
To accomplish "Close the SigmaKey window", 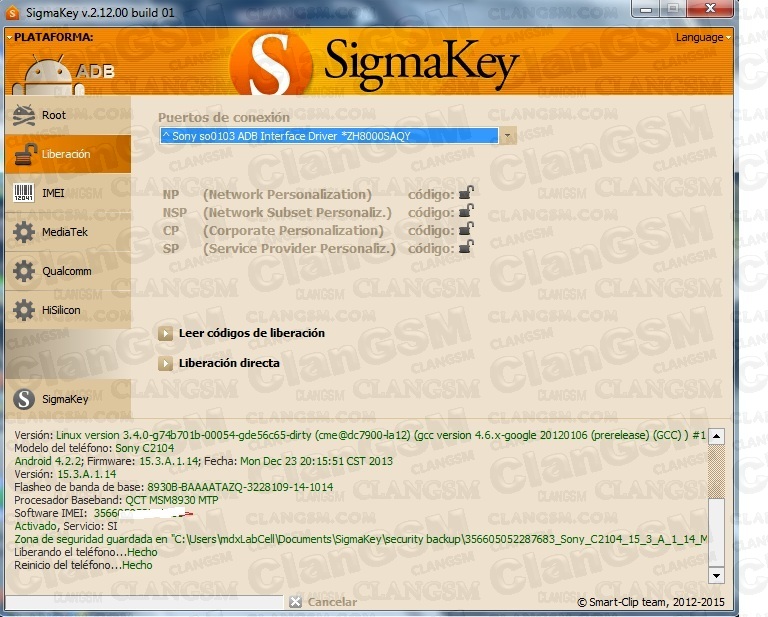I will click(x=711, y=8).
